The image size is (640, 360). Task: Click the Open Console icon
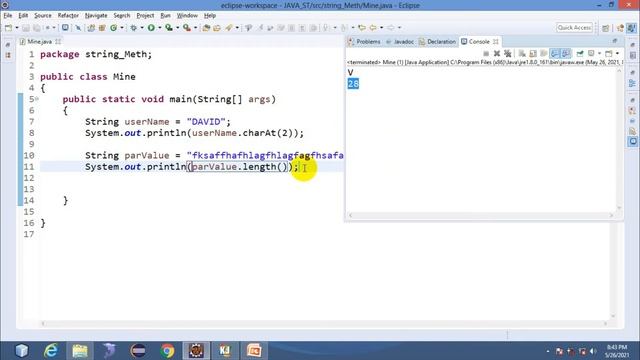tap(609, 53)
